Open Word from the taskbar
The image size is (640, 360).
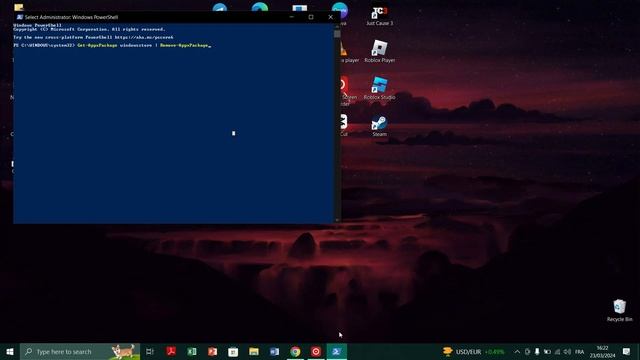274,351
